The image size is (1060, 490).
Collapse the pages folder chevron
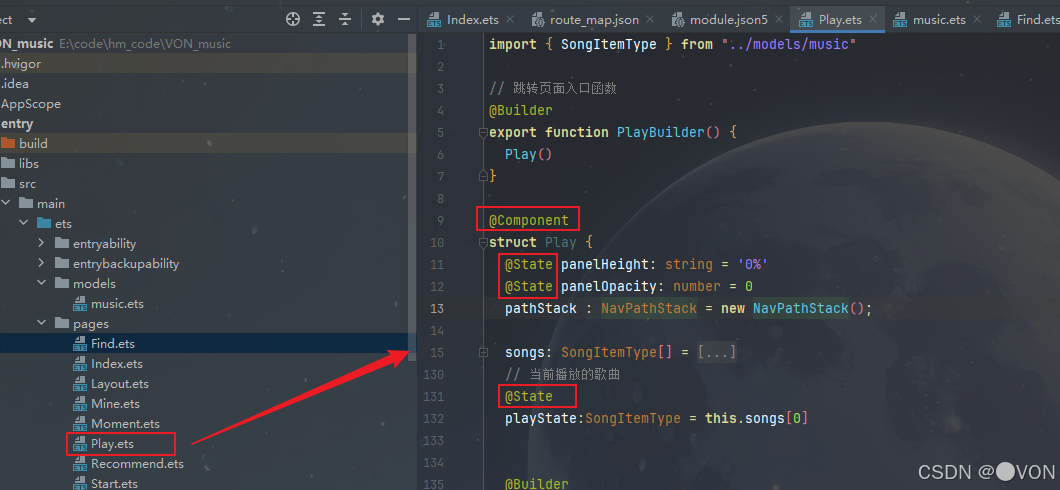pyautogui.click(x=41, y=324)
